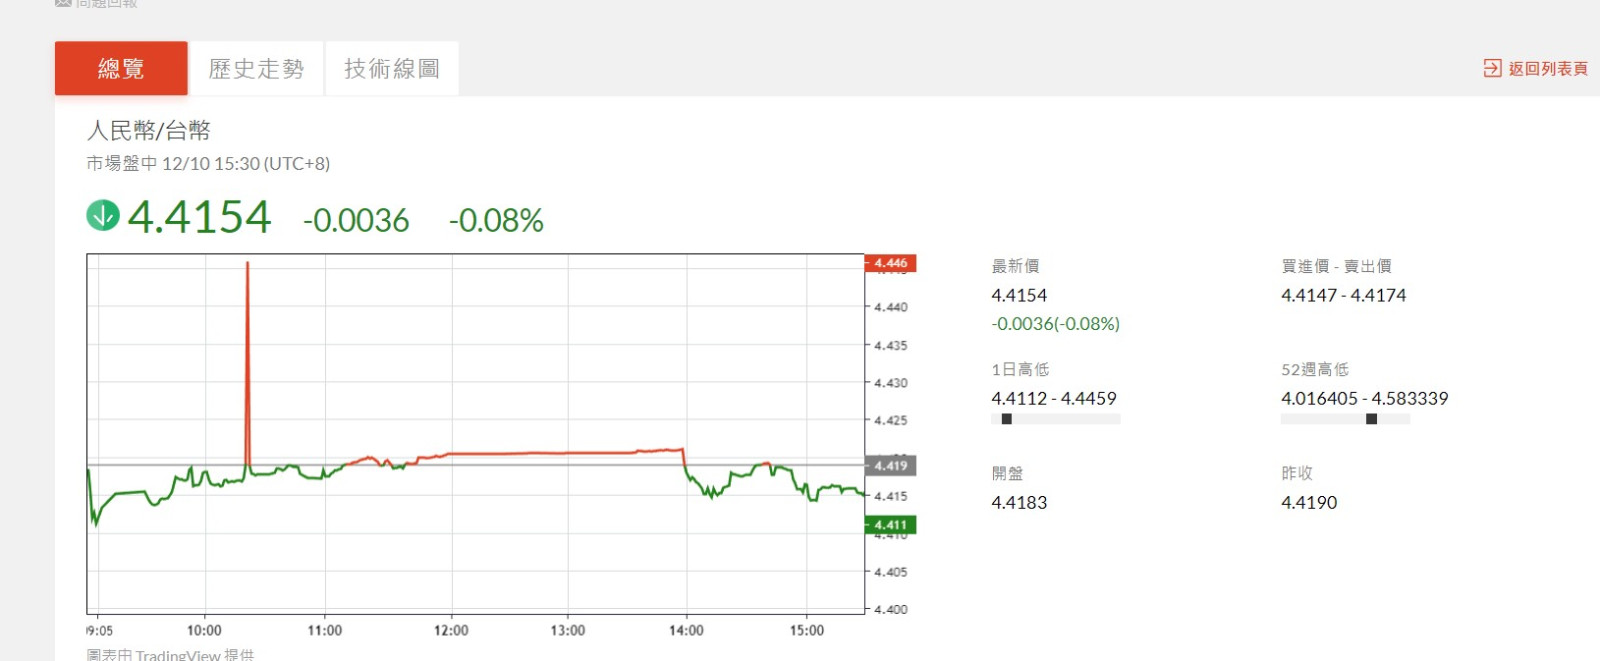Click the envelope icon at the top-left
The width and height of the screenshot is (1600, 661).
pyautogui.click(x=63, y=3)
